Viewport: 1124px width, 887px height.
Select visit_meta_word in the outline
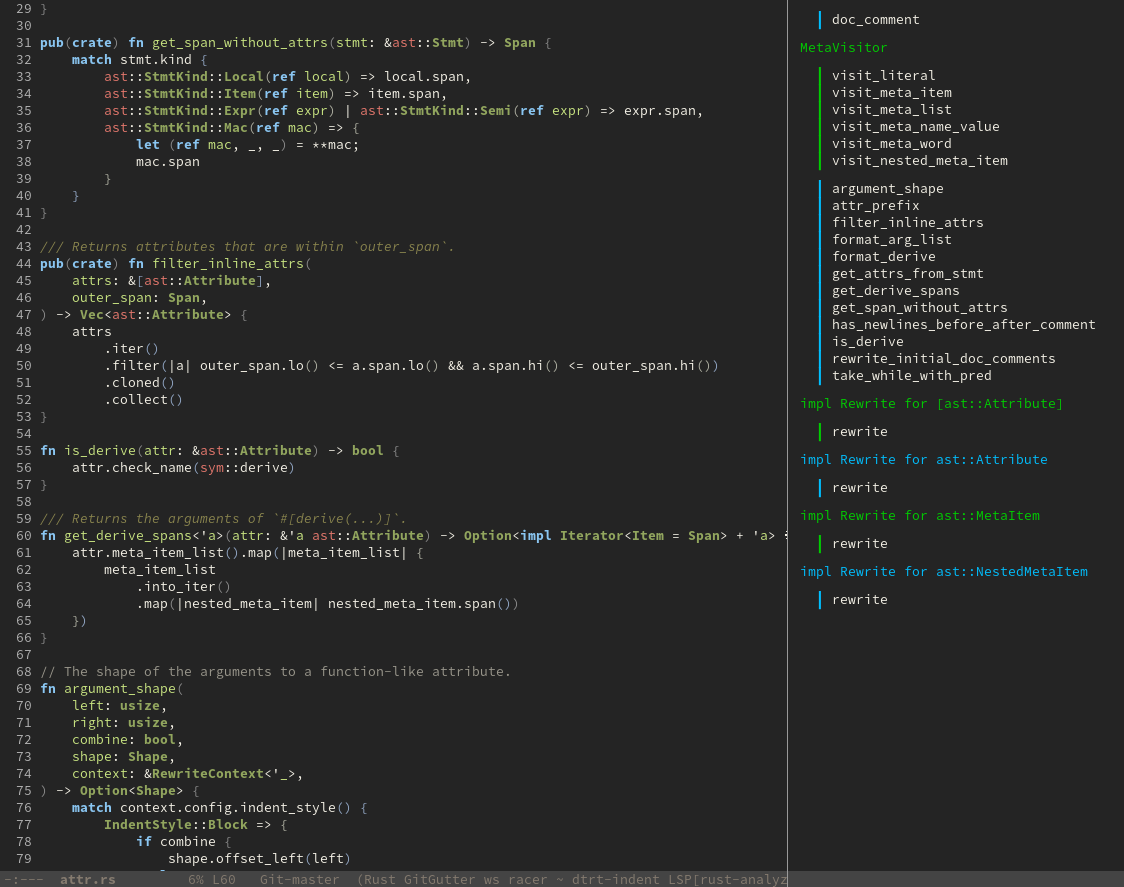[892, 143]
